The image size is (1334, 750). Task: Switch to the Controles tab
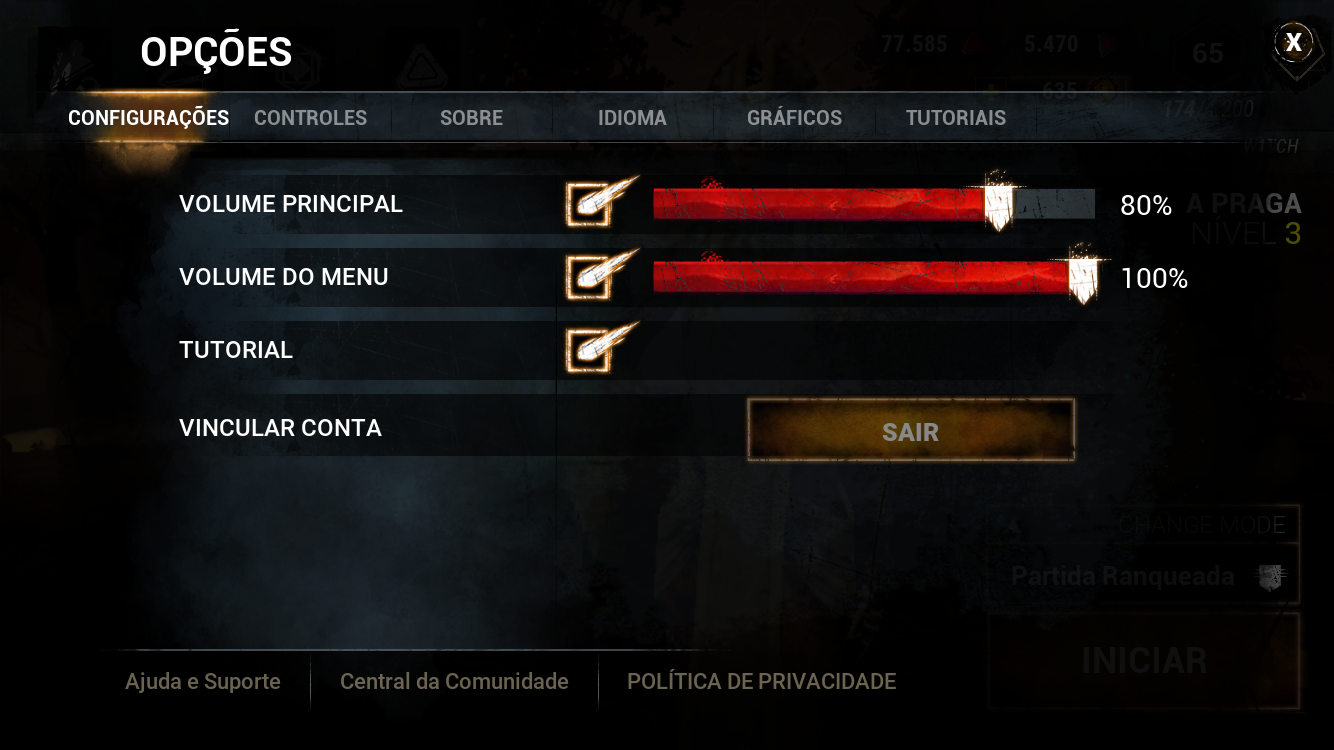(x=310, y=118)
